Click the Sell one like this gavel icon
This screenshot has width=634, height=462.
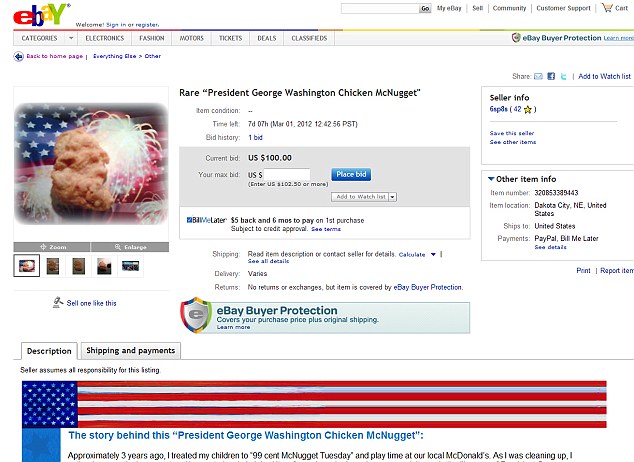click(58, 302)
